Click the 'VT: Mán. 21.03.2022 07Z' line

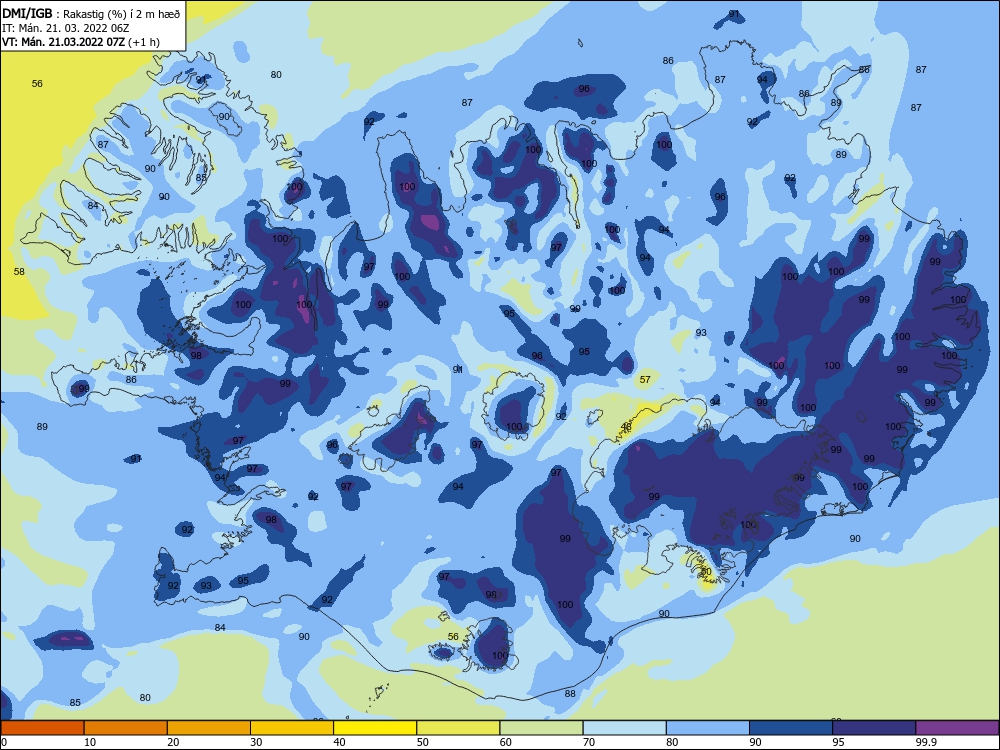(80, 42)
